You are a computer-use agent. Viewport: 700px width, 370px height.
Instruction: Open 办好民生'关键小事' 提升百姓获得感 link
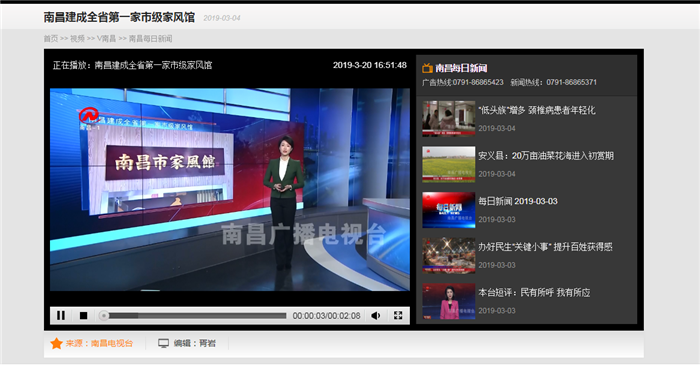tap(545, 247)
